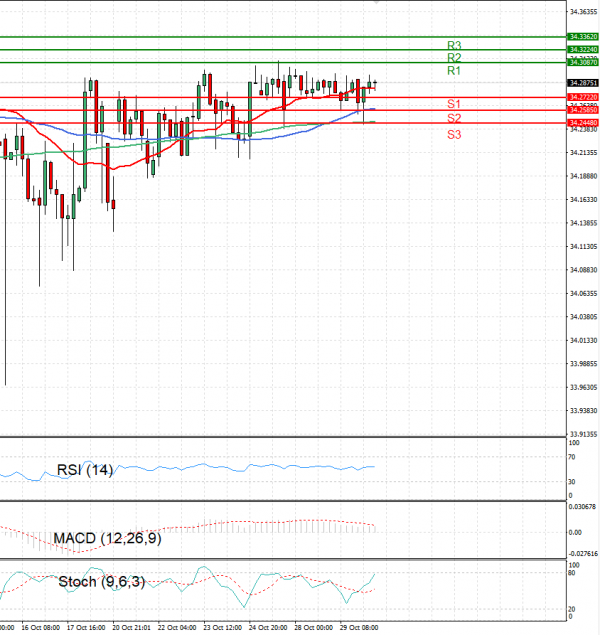The width and height of the screenshot is (600, 635).
Task: Click the 34.06355 price axis value
Action: 583,293
